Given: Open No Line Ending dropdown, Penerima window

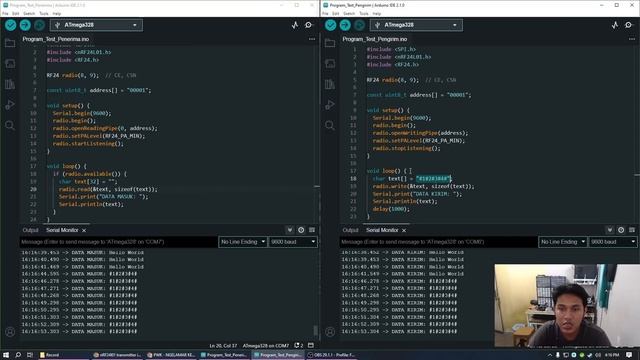Looking at the screenshot, I should 243,242.
